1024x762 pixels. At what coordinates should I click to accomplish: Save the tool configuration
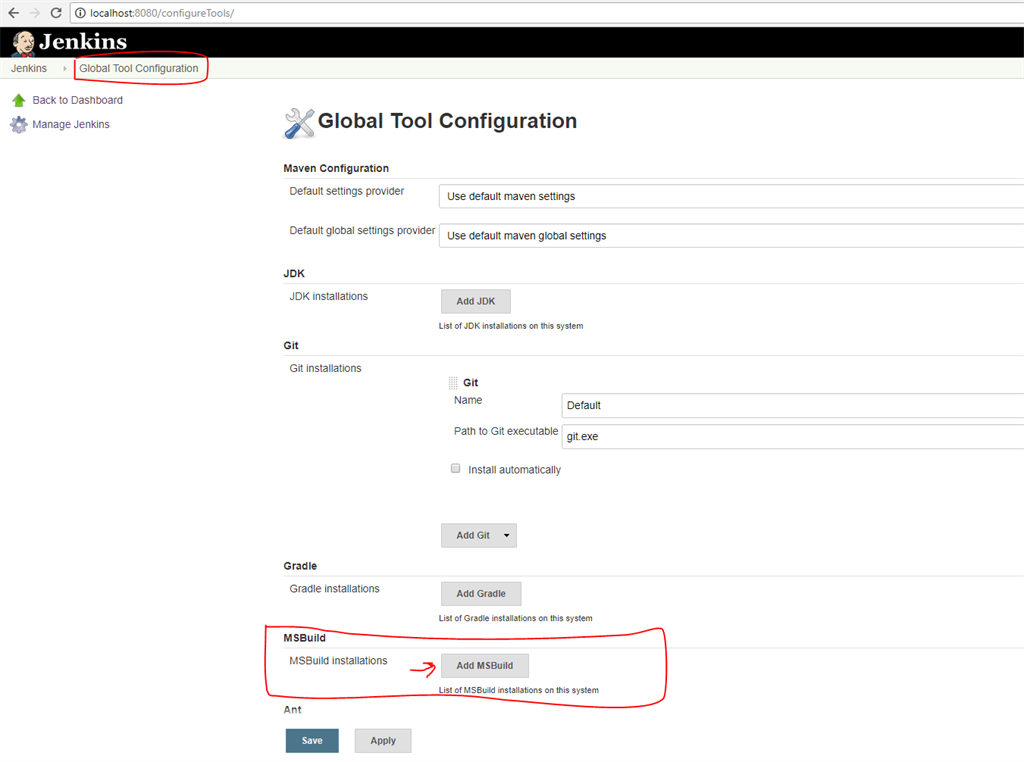[312, 741]
